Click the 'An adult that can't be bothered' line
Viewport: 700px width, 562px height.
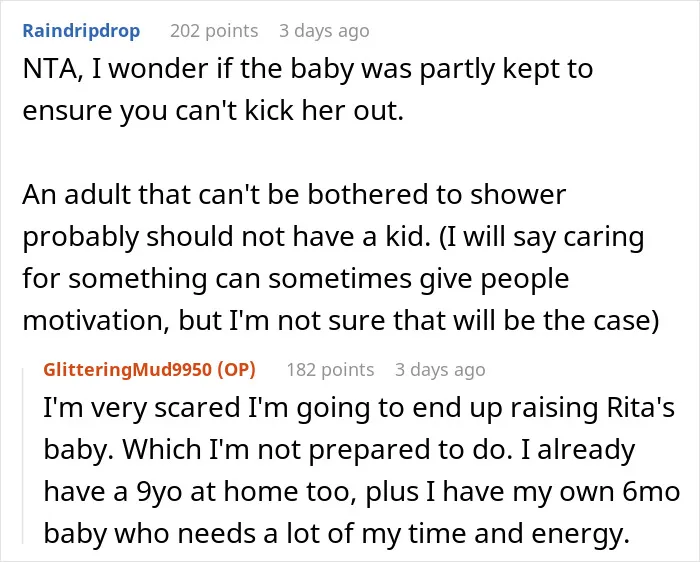(x=294, y=195)
